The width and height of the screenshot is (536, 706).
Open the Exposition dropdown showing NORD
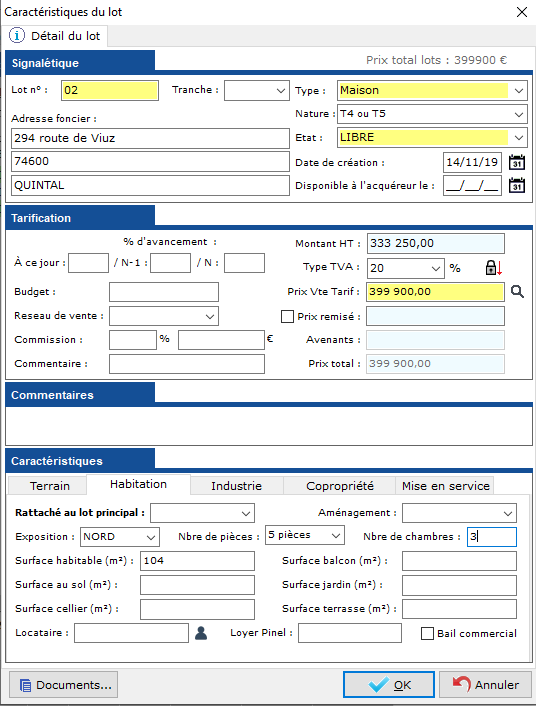pyautogui.click(x=120, y=537)
